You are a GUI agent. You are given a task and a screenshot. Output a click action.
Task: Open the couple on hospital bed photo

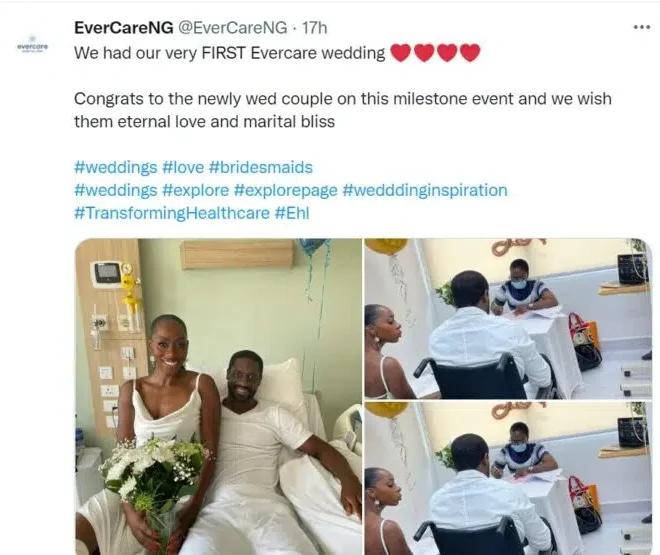point(218,396)
